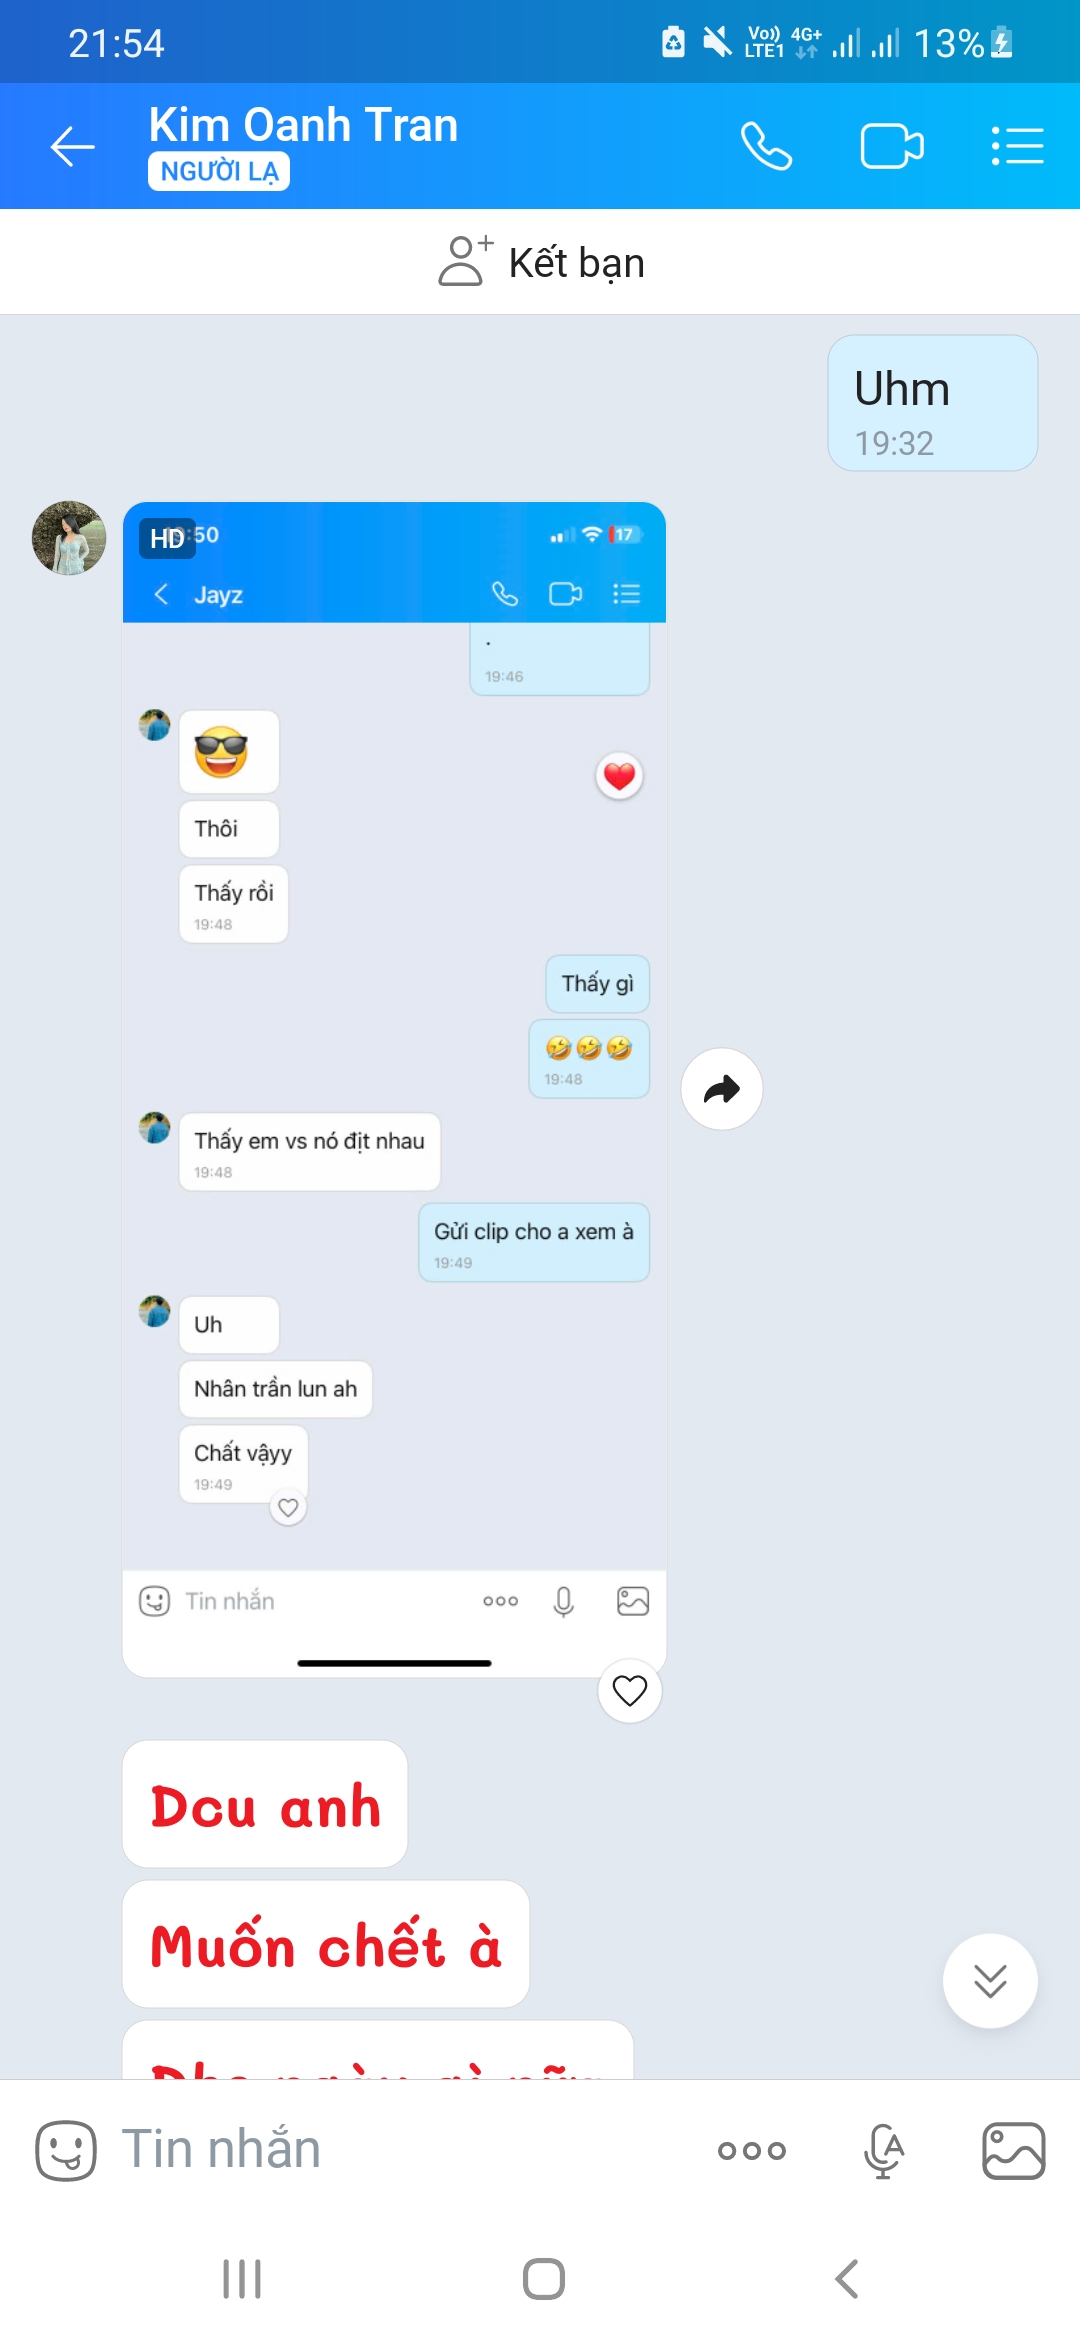Viewport: 1080px width, 2340px height.
Task: Open the sticker and emoji picker
Action: (66, 2150)
